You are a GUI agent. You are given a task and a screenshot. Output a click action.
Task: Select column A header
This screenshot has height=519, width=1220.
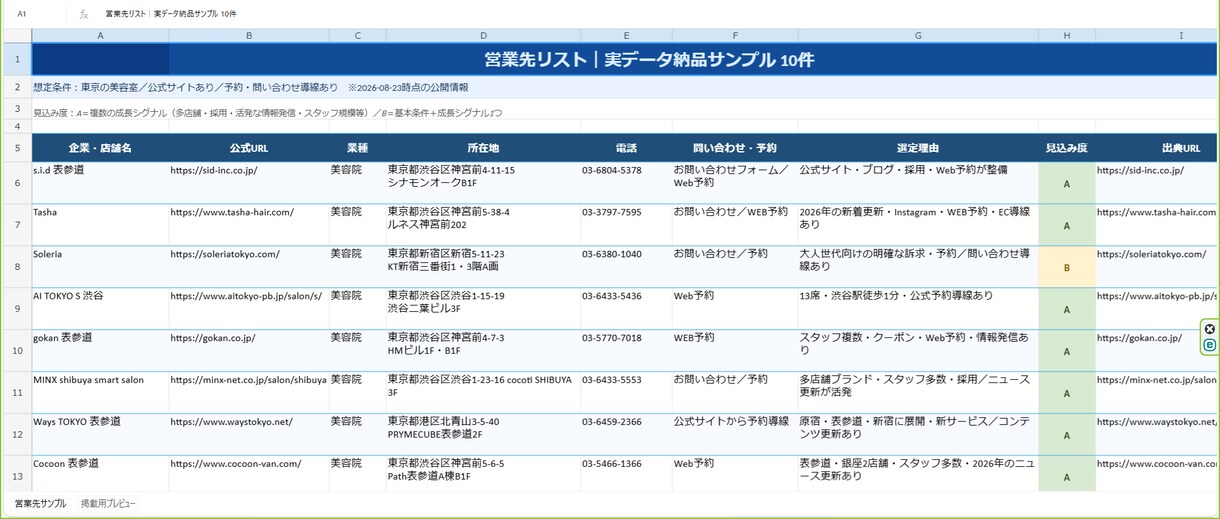coord(100,36)
